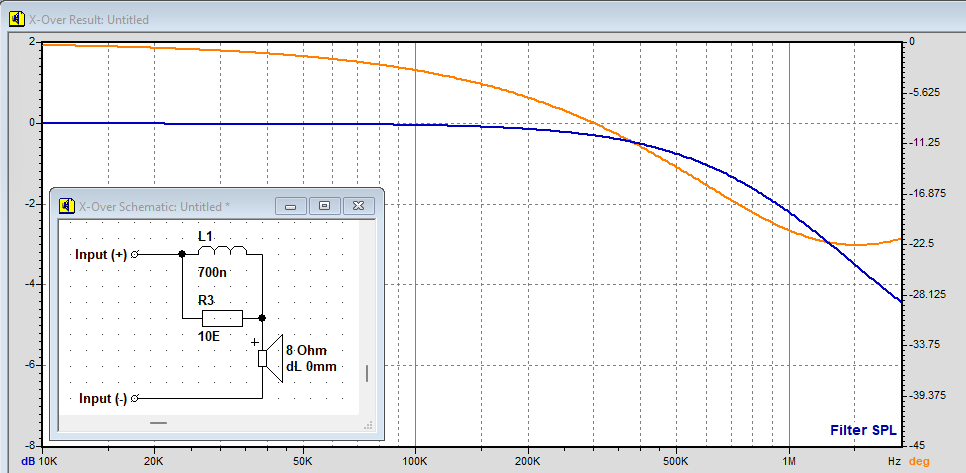This screenshot has height=473, width=966.
Task: Click junction node right of R3
Action: click(x=262, y=318)
